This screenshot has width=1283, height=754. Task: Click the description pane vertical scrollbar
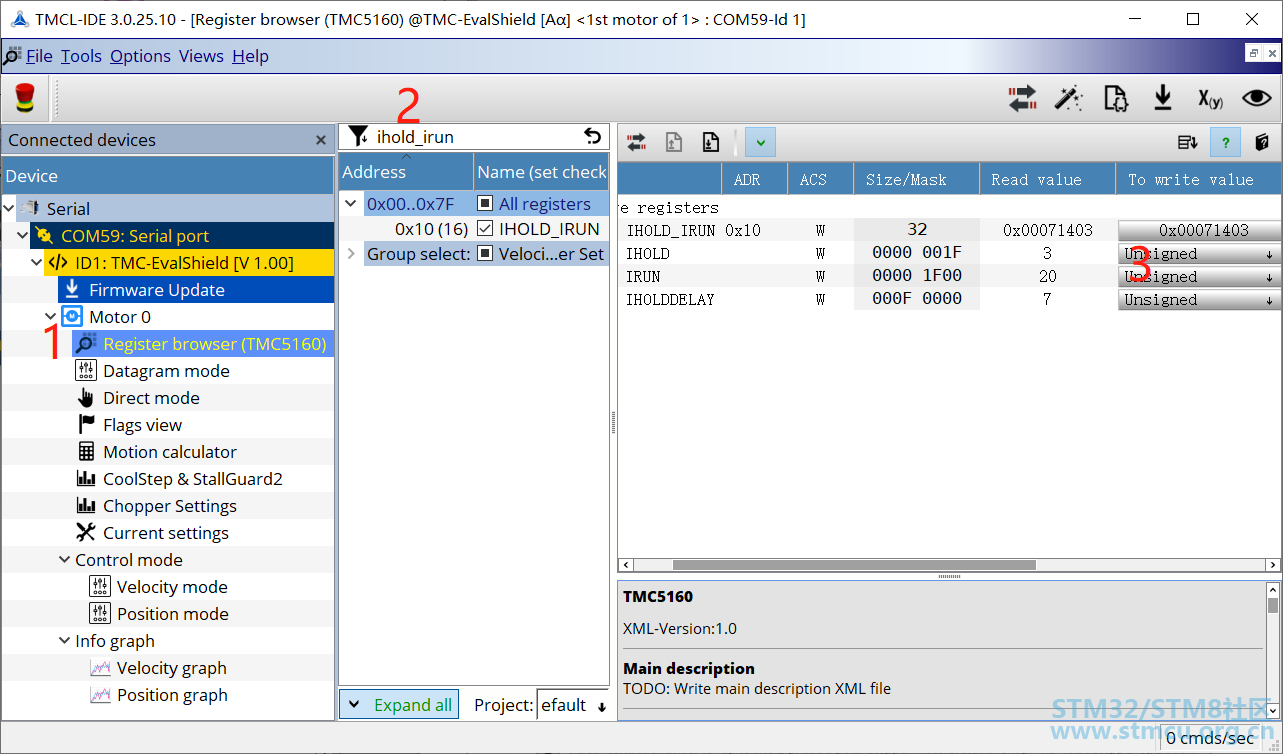[1273, 606]
